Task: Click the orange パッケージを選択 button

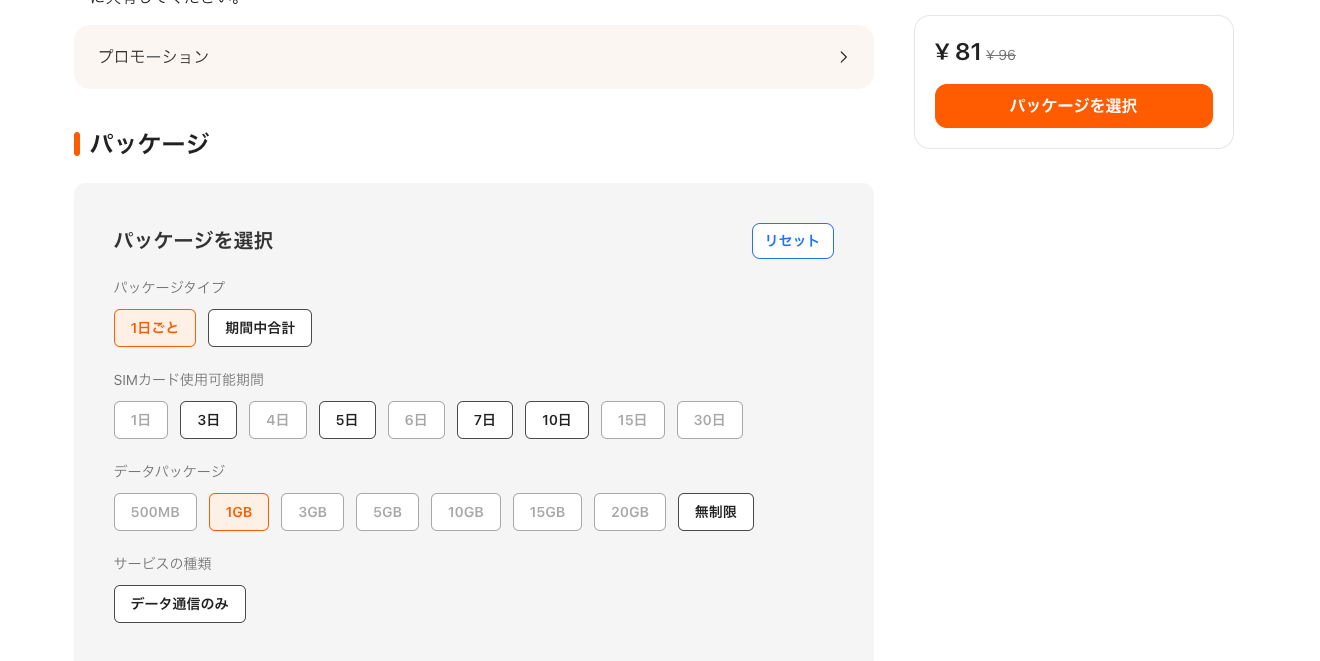Action: [1074, 106]
